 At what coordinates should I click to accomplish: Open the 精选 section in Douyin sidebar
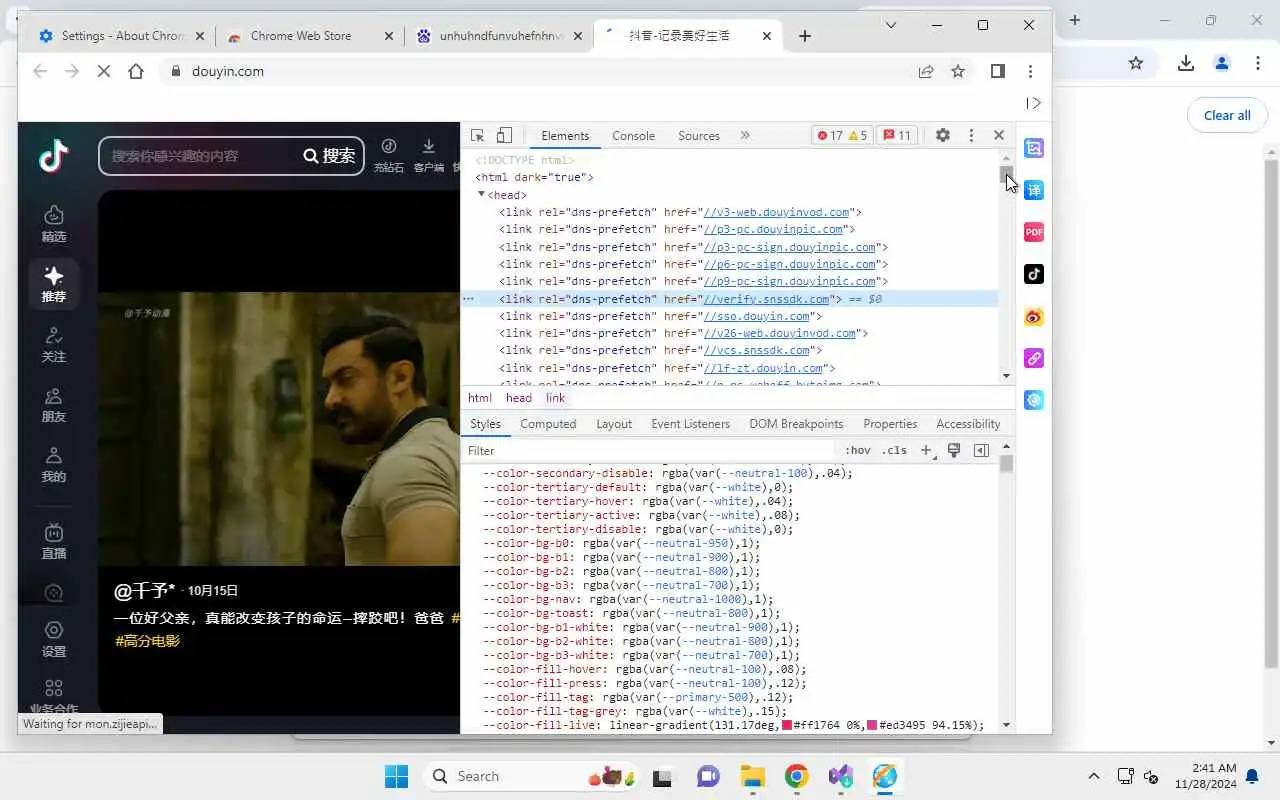point(54,224)
